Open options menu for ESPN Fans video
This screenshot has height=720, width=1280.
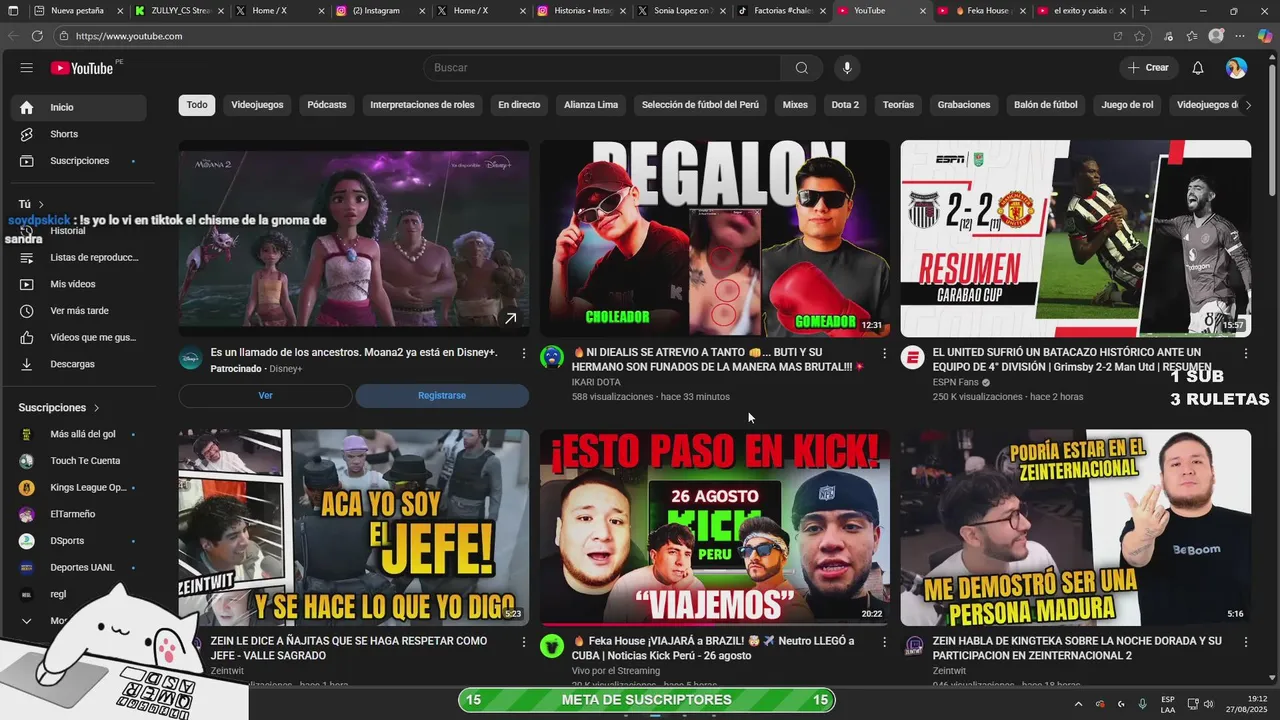[1245, 353]
